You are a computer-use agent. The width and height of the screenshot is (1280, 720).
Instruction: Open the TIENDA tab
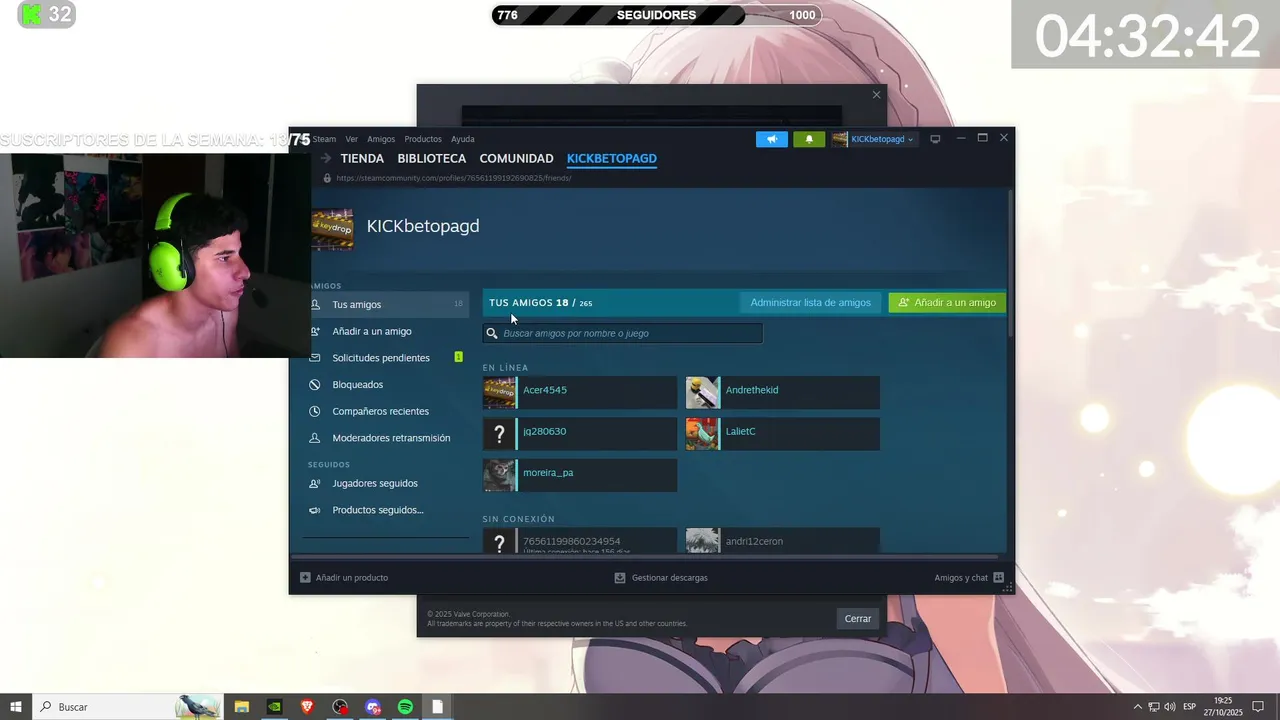[362, 158]
